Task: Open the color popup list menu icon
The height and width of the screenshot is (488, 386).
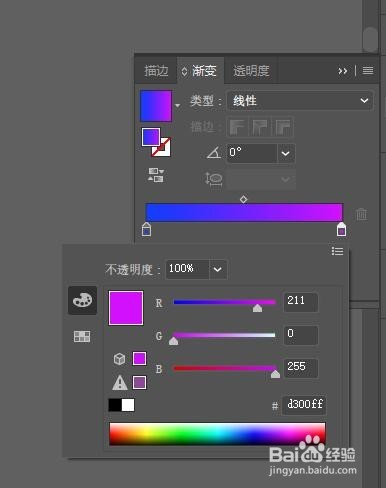Action: coord(337,251)
